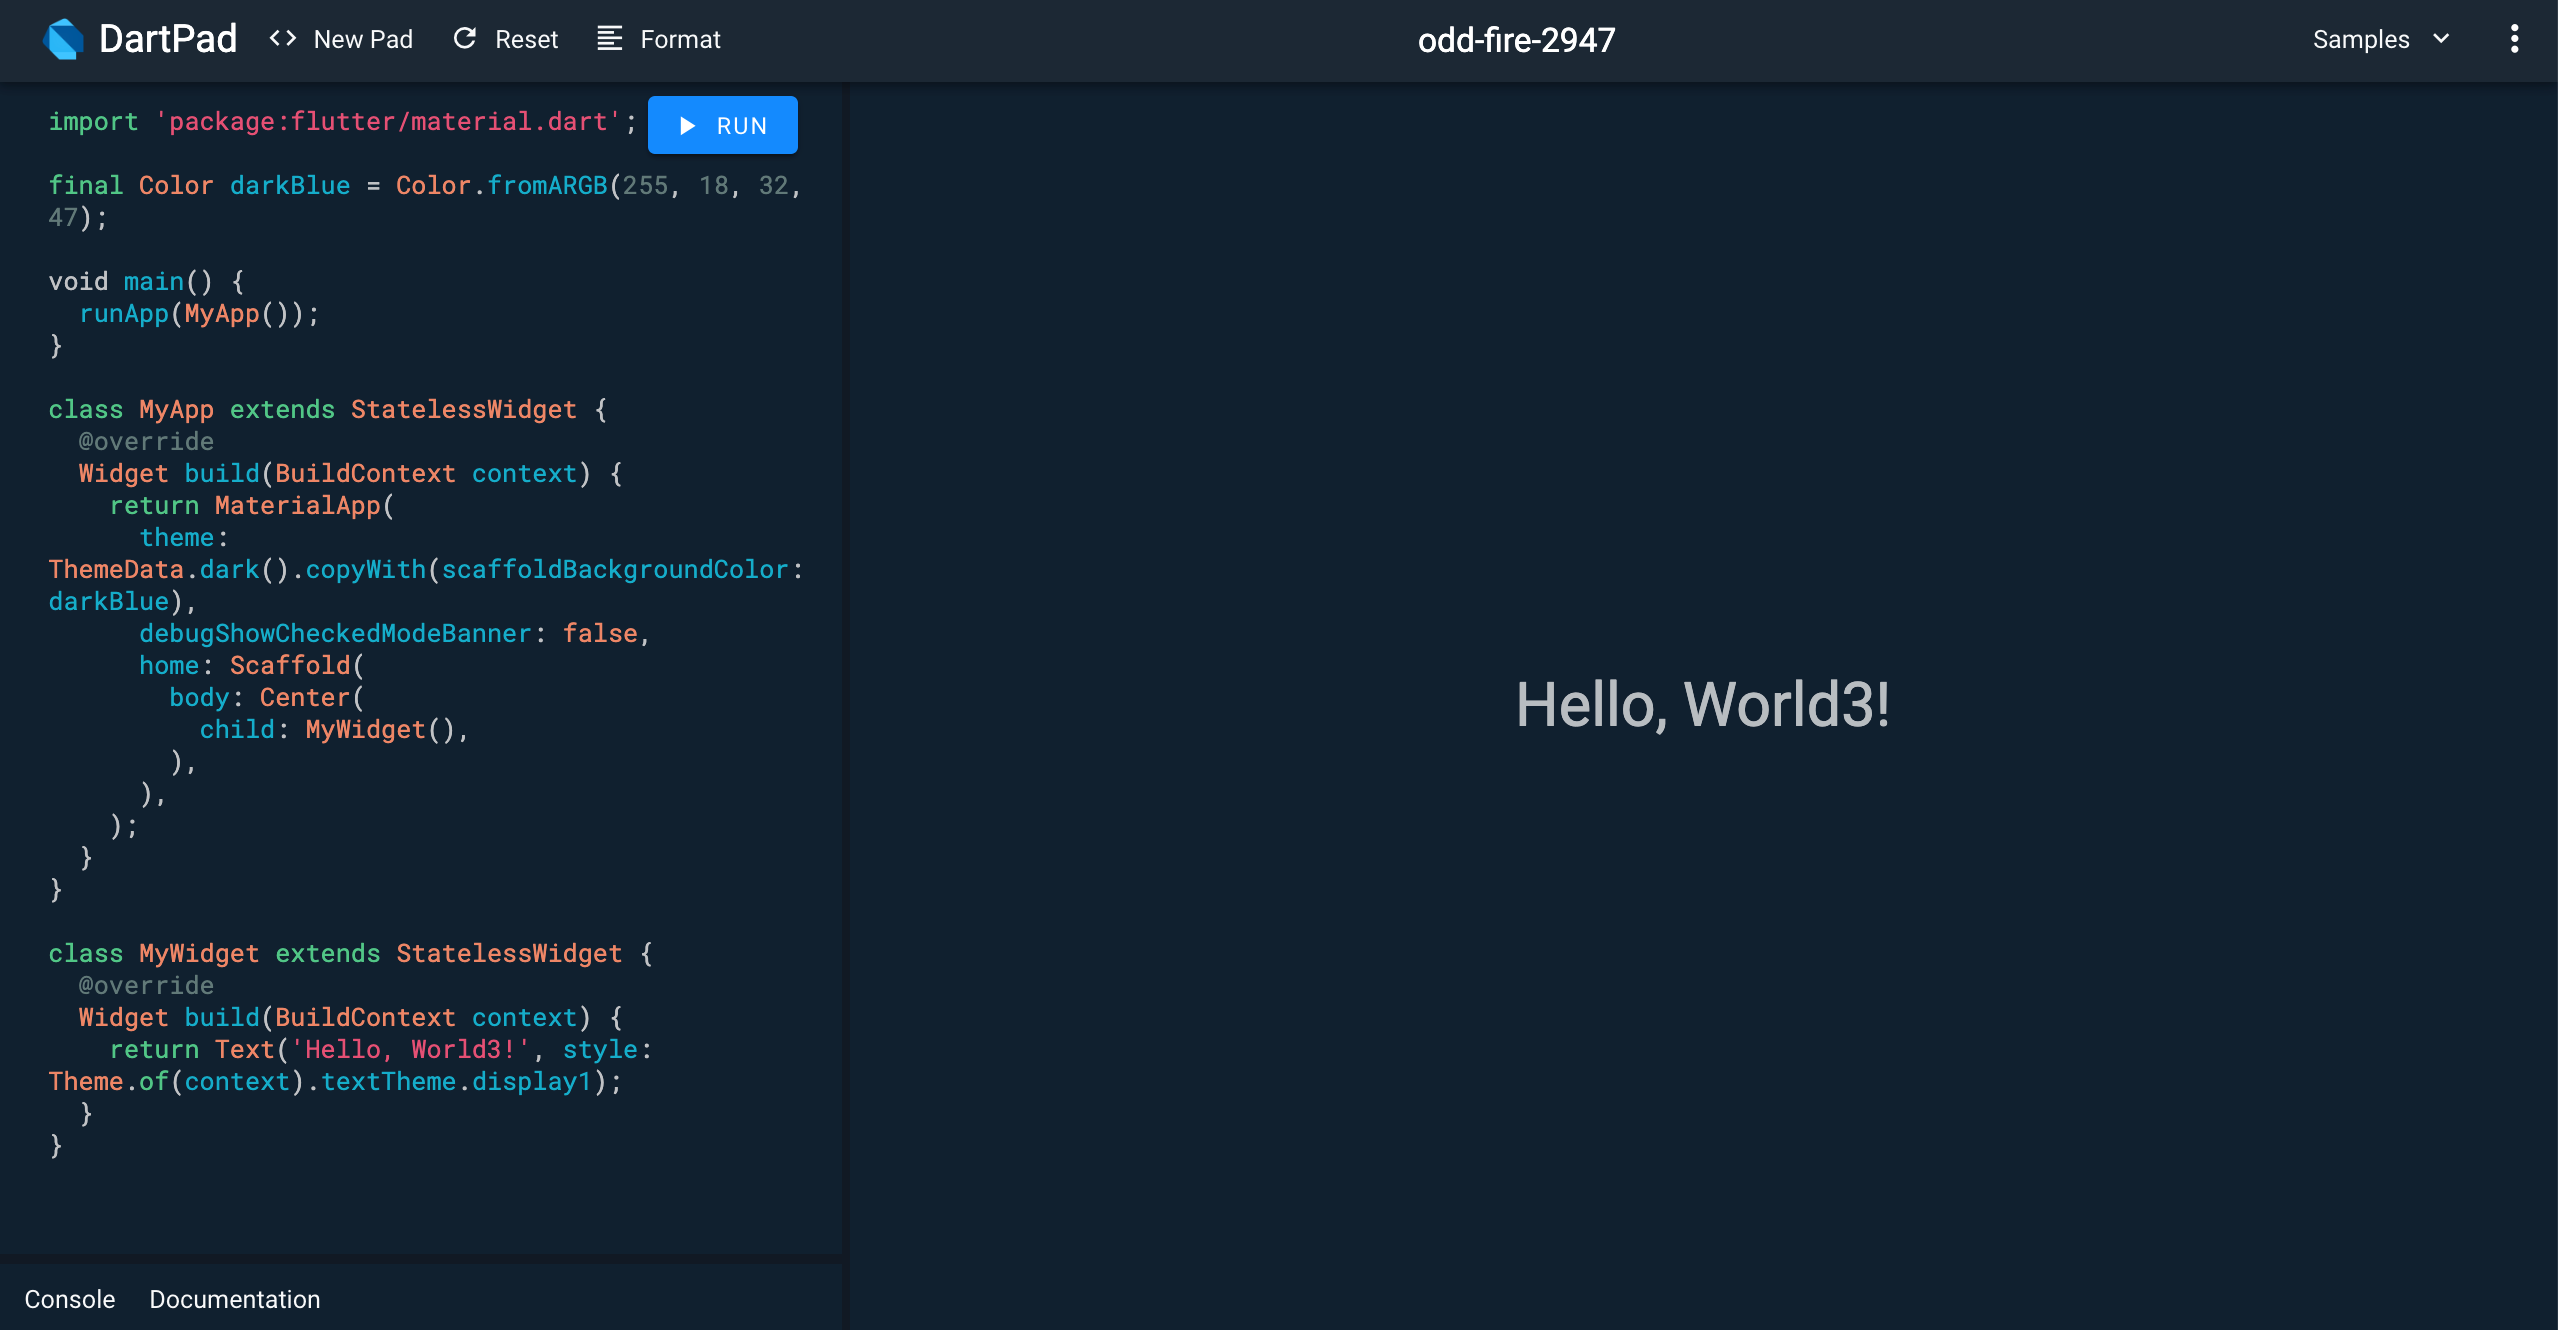2558x1330 pixels.
Task: Select the New Pad code brackets icon
Action: pos(282,39)
